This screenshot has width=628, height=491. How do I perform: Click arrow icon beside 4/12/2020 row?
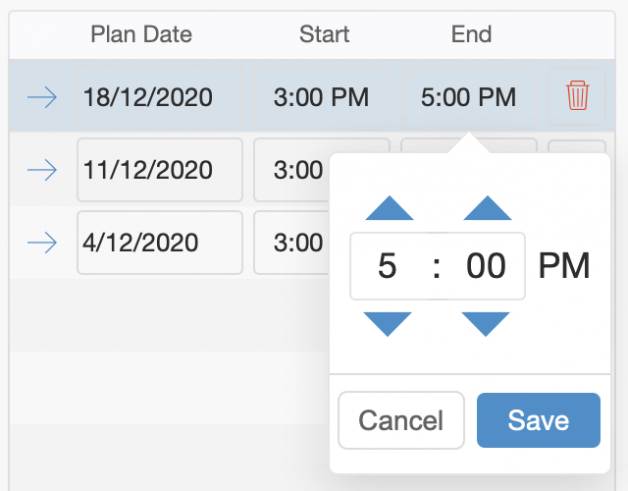coord(42,243)
